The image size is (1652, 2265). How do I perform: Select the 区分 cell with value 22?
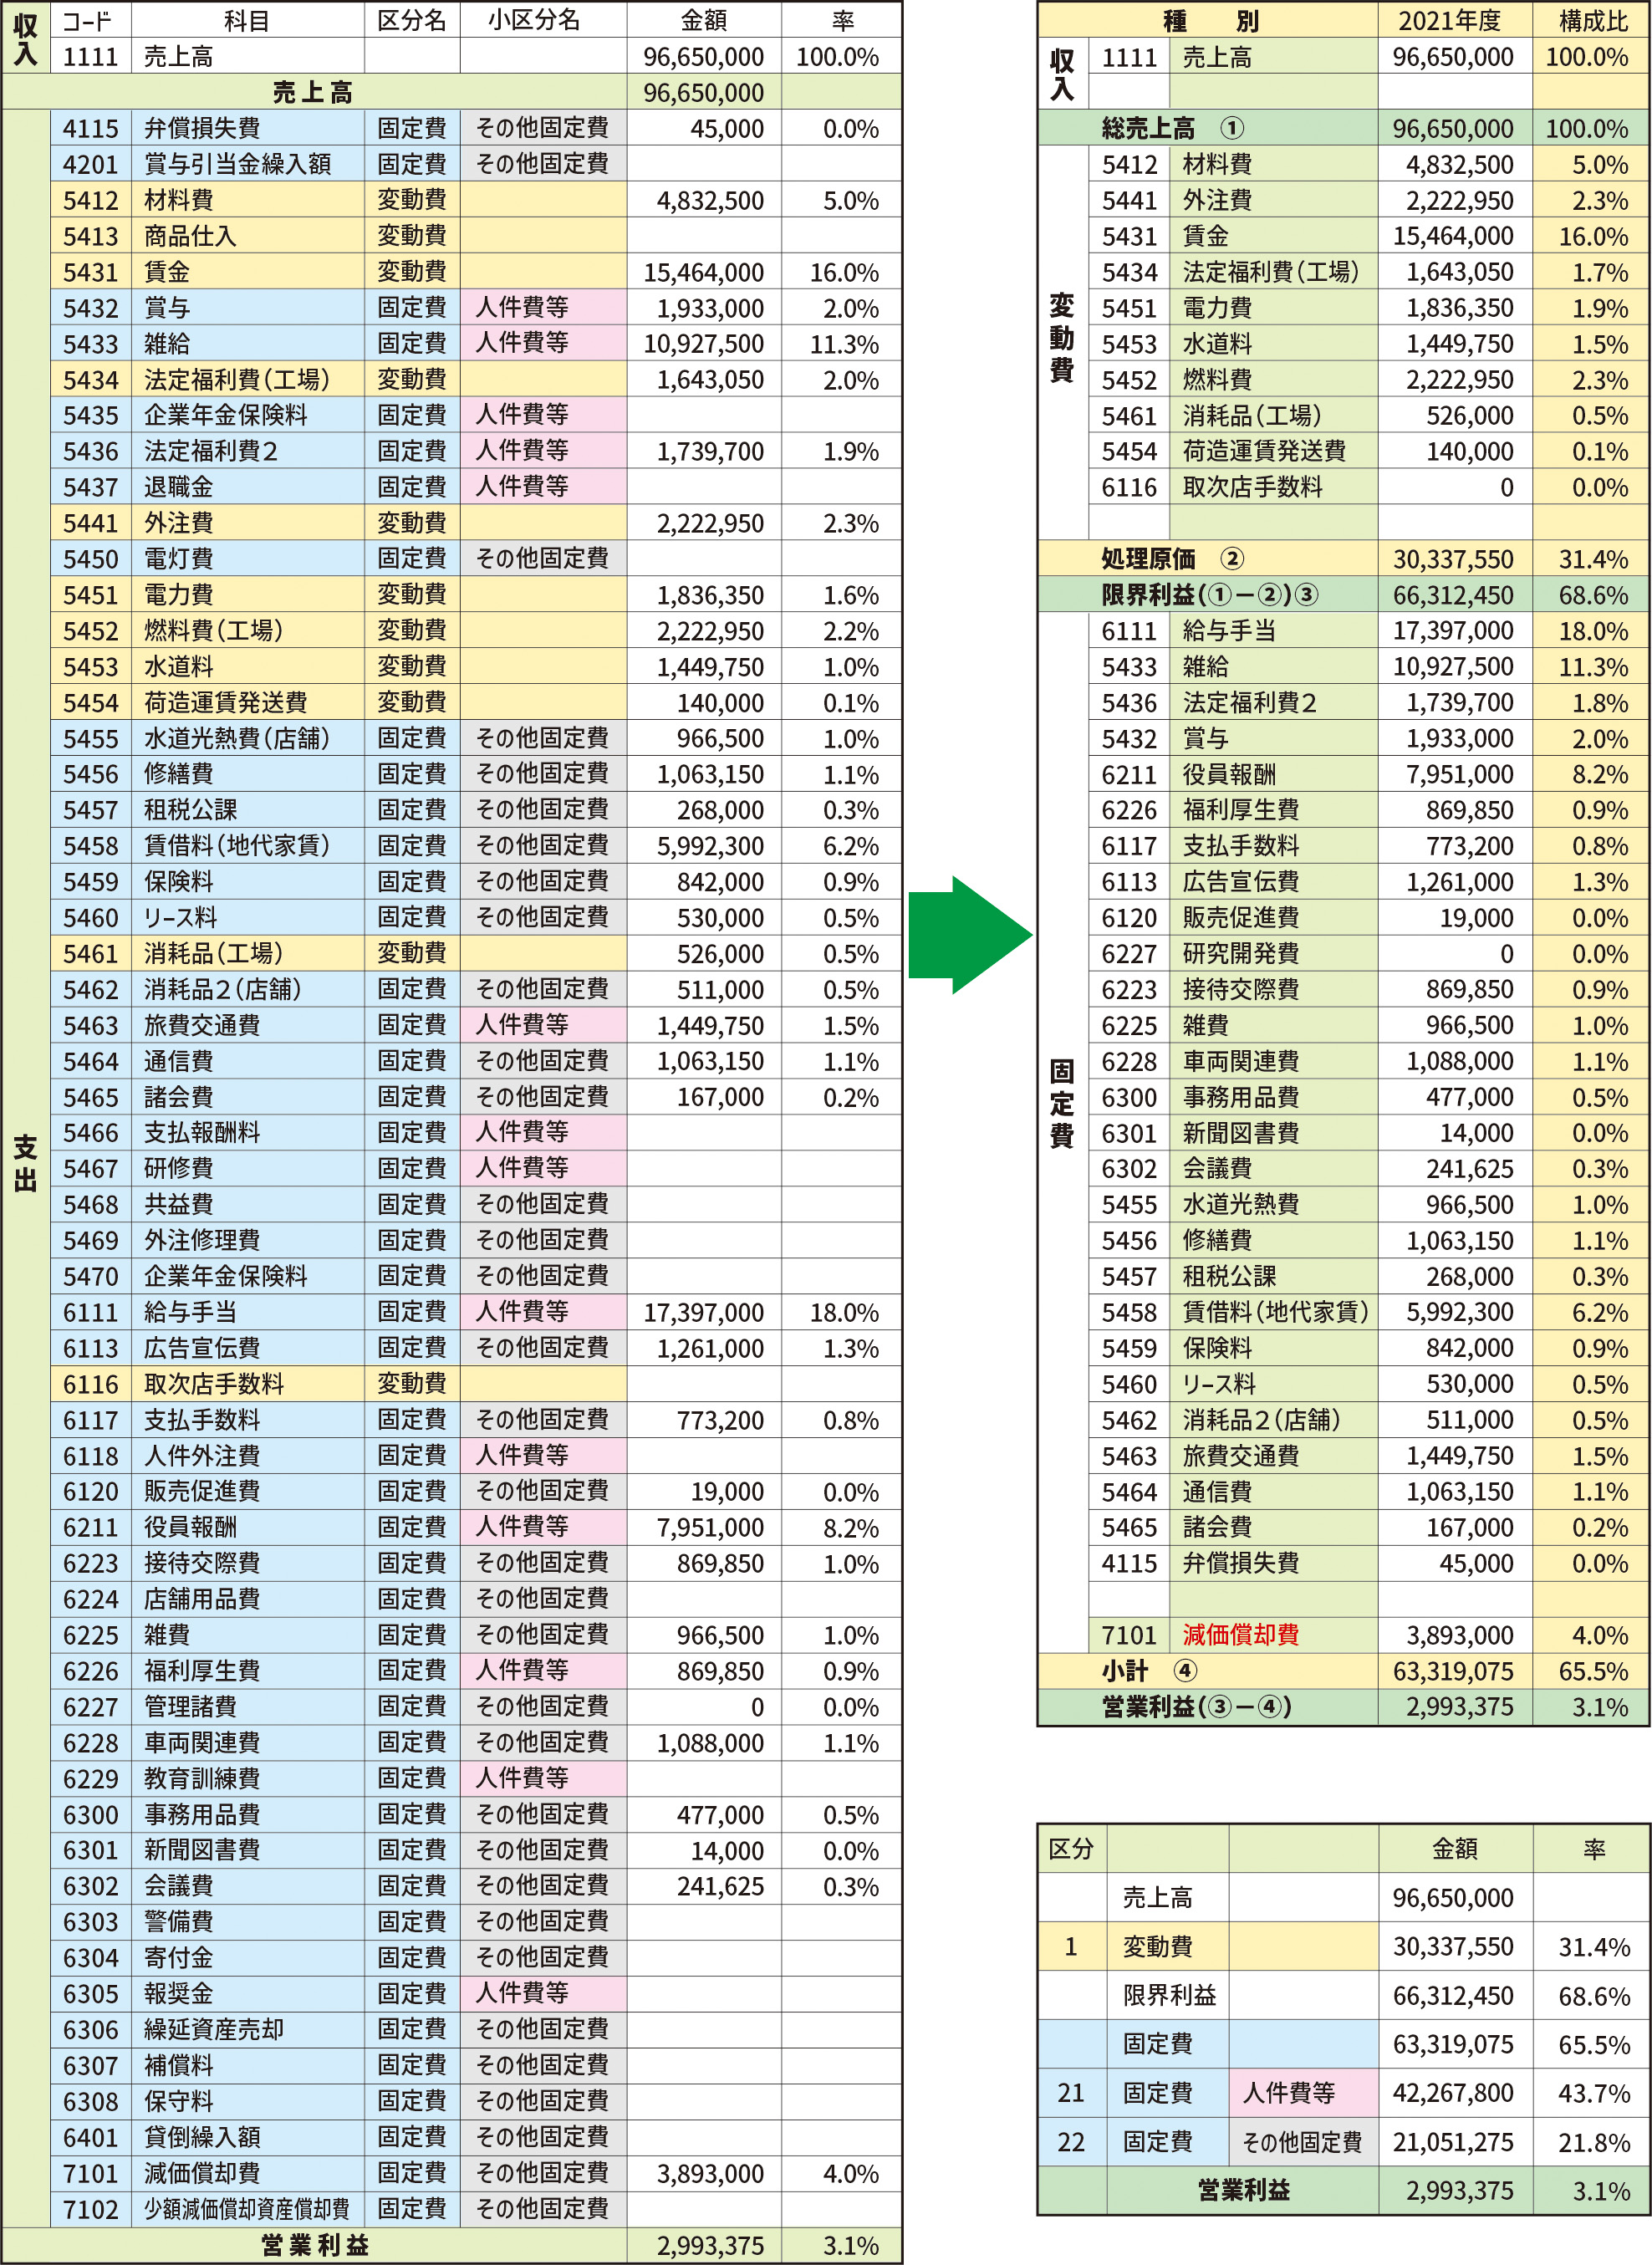(1072, 2142)
